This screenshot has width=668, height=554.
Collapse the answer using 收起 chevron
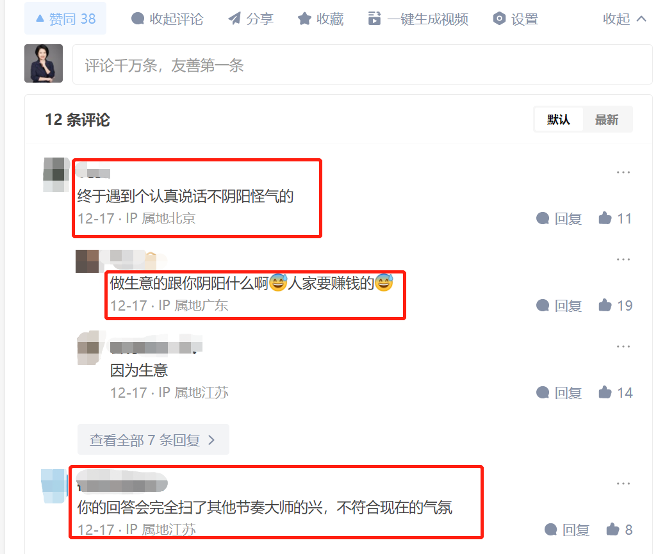(x=625, y=19)
